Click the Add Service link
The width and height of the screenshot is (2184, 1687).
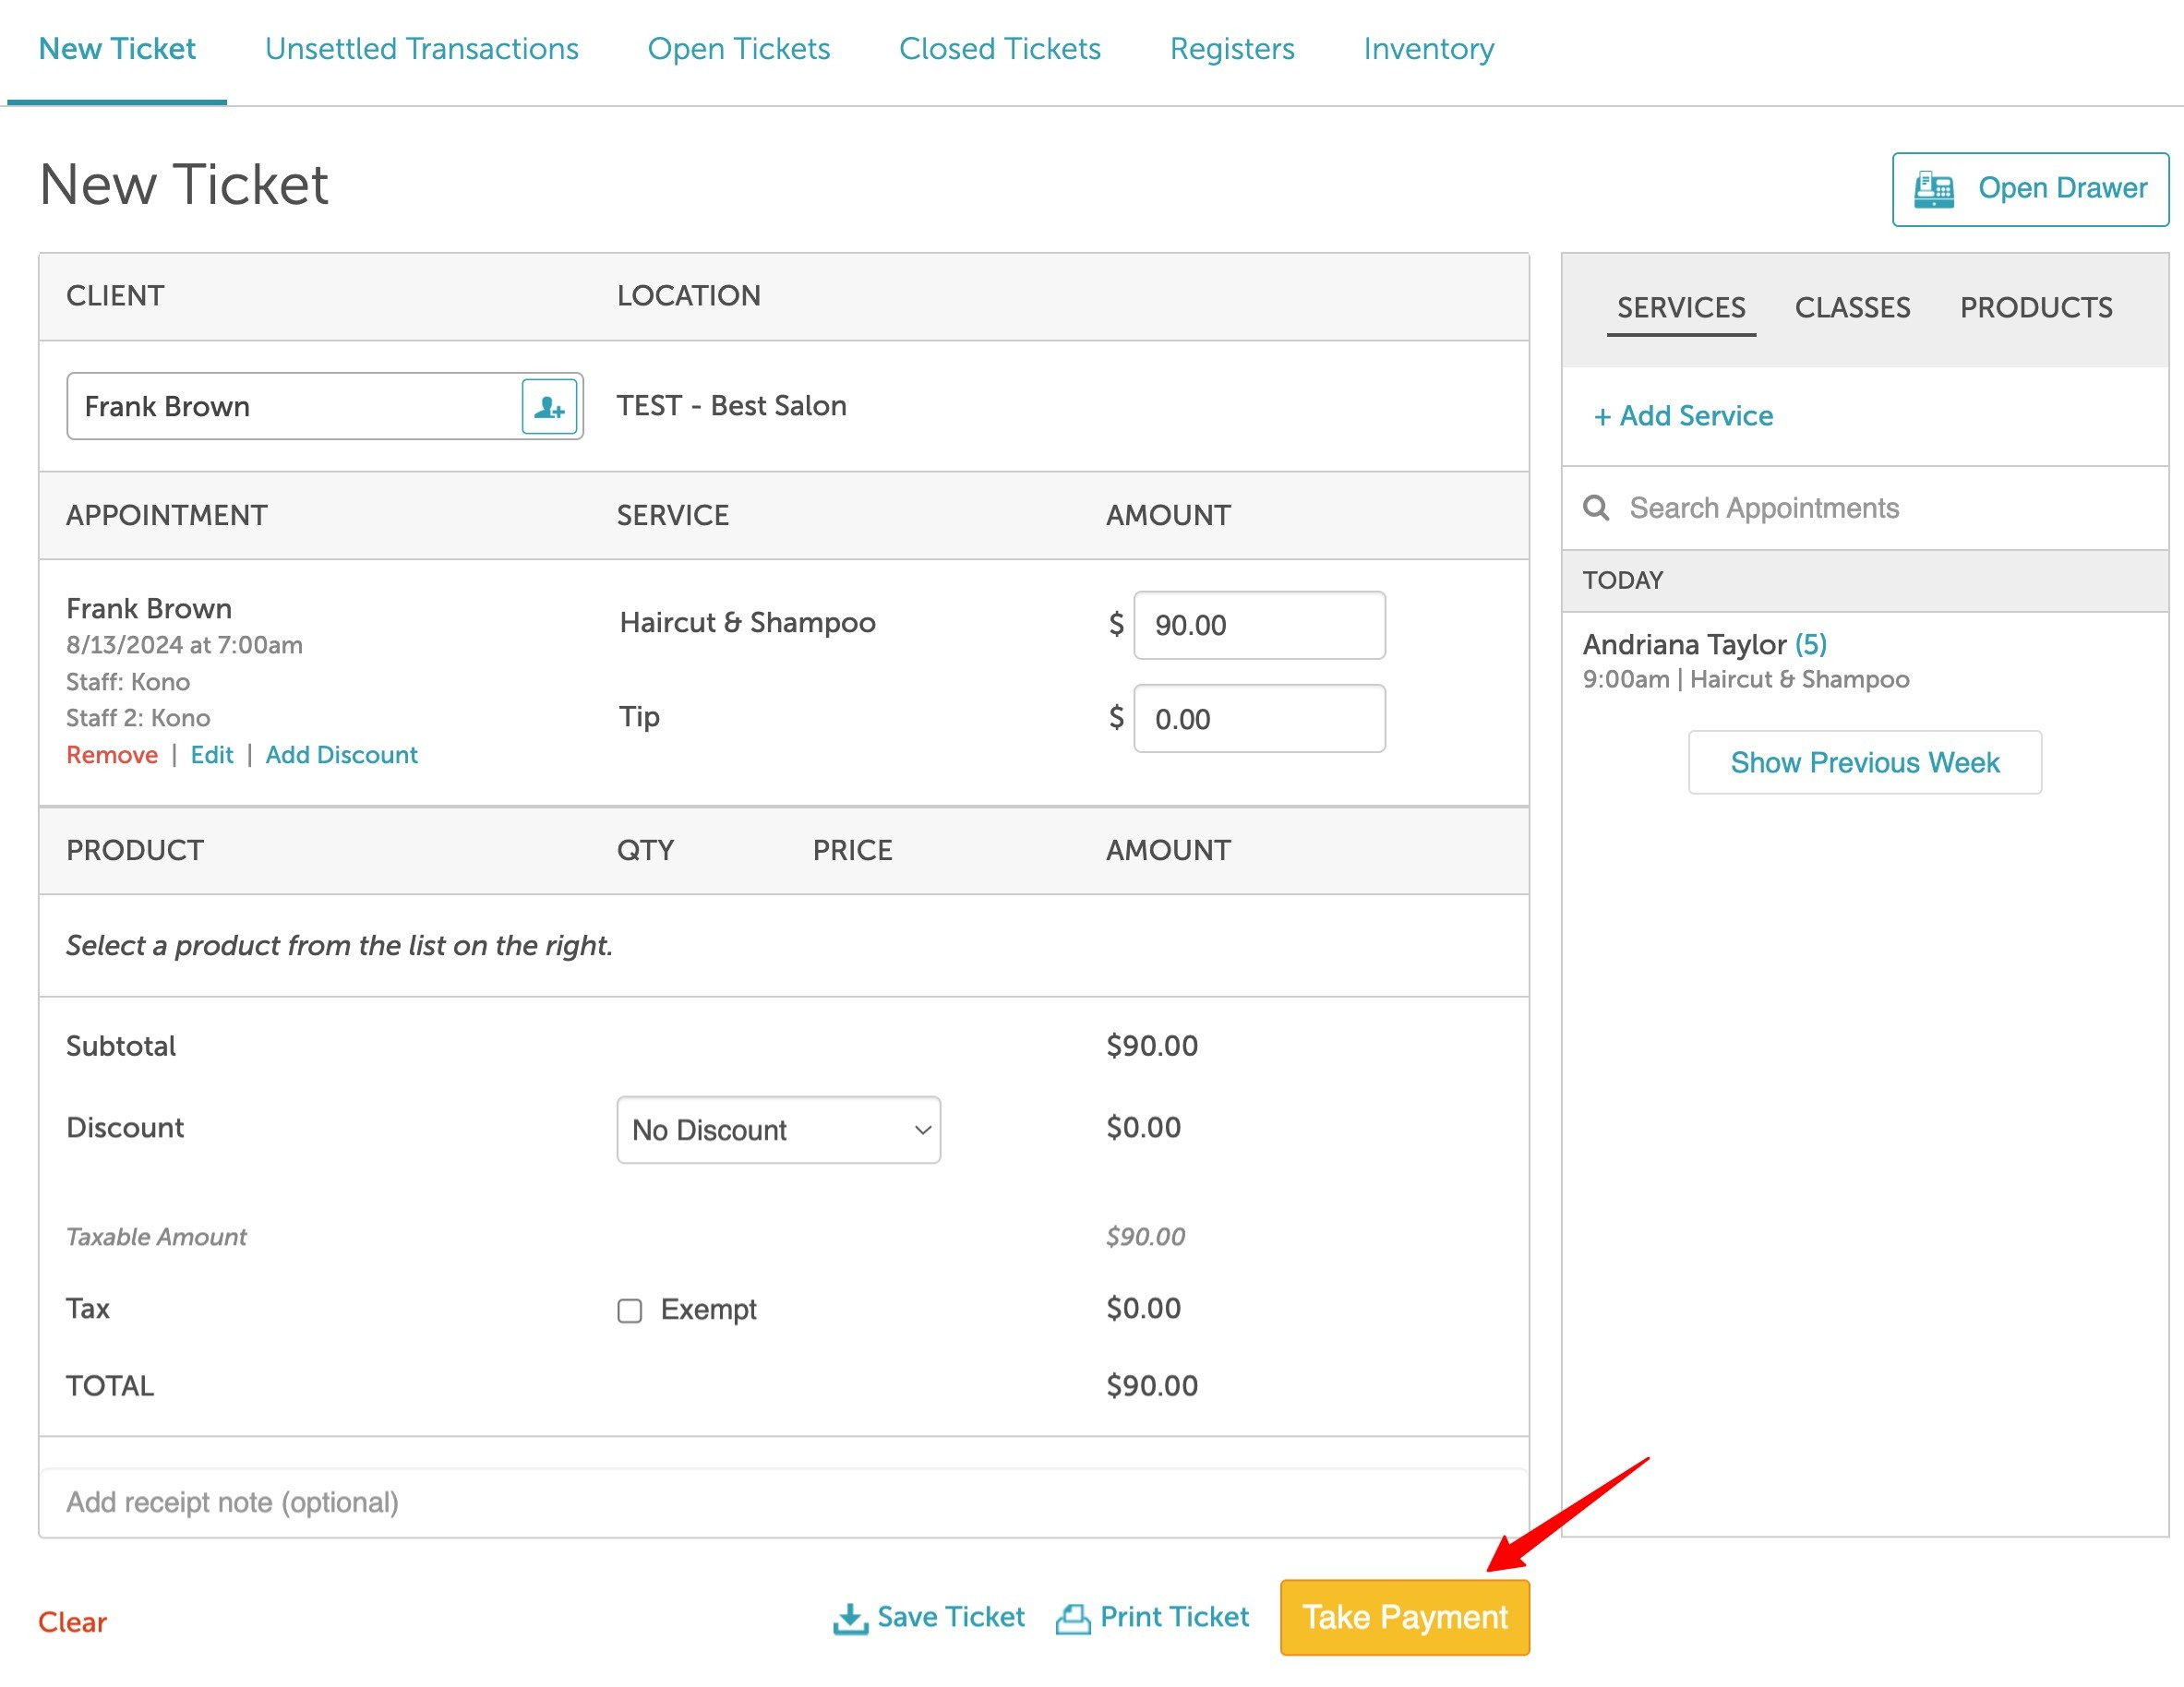coord(1683,416)
